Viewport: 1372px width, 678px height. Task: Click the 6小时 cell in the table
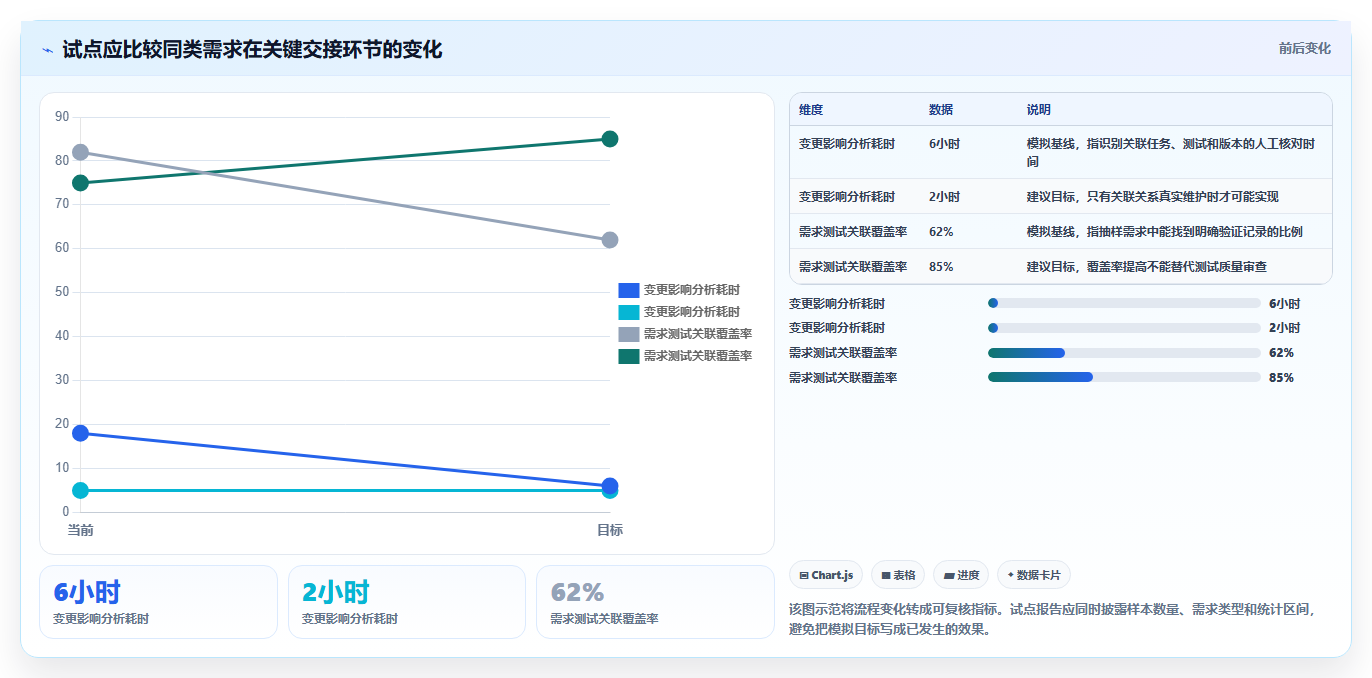point(944,144)
